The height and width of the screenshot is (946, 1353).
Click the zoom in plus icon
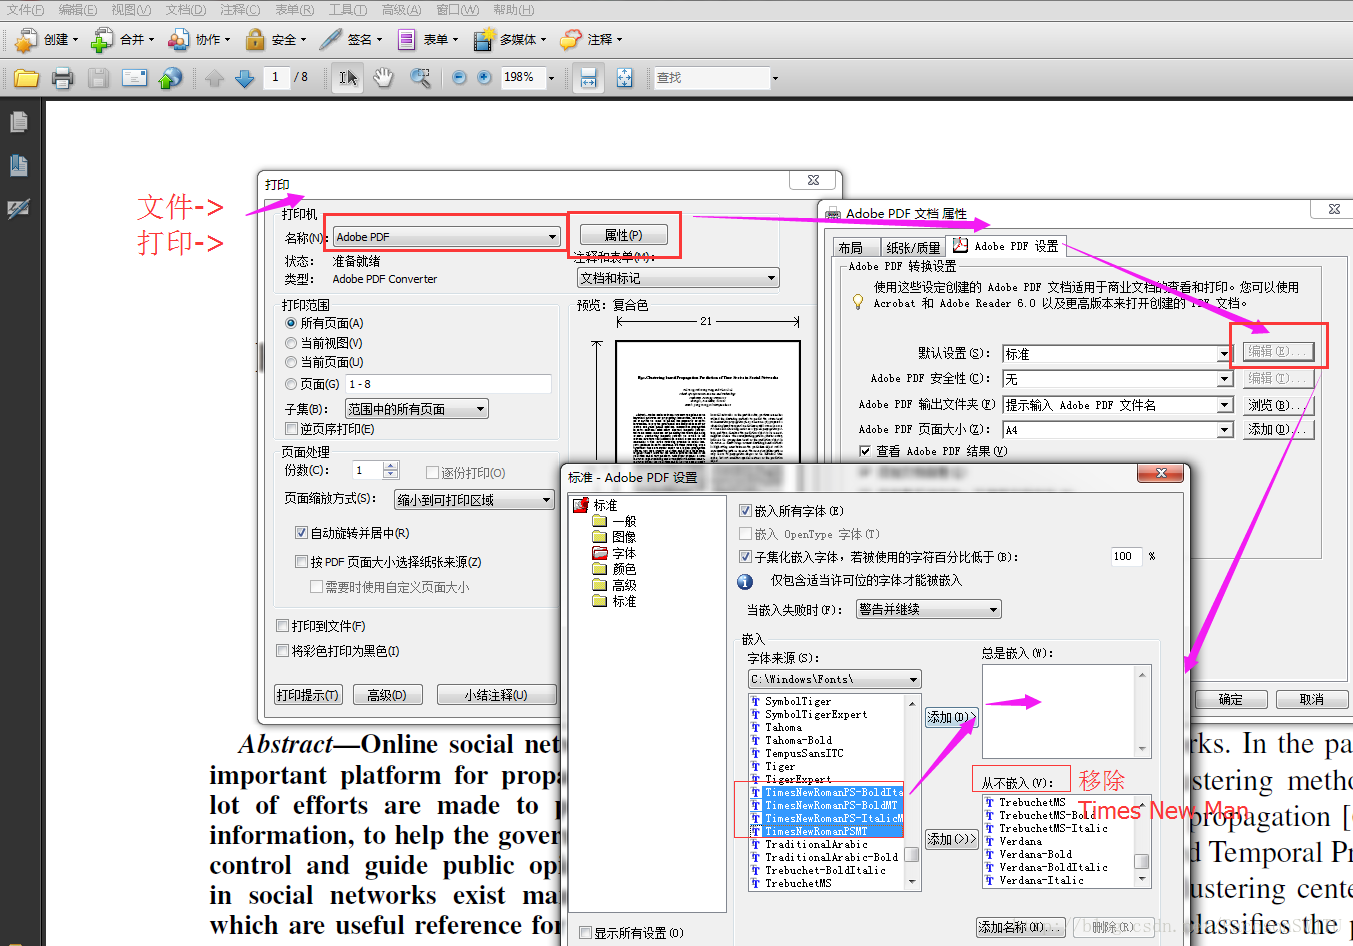(484, 78)
